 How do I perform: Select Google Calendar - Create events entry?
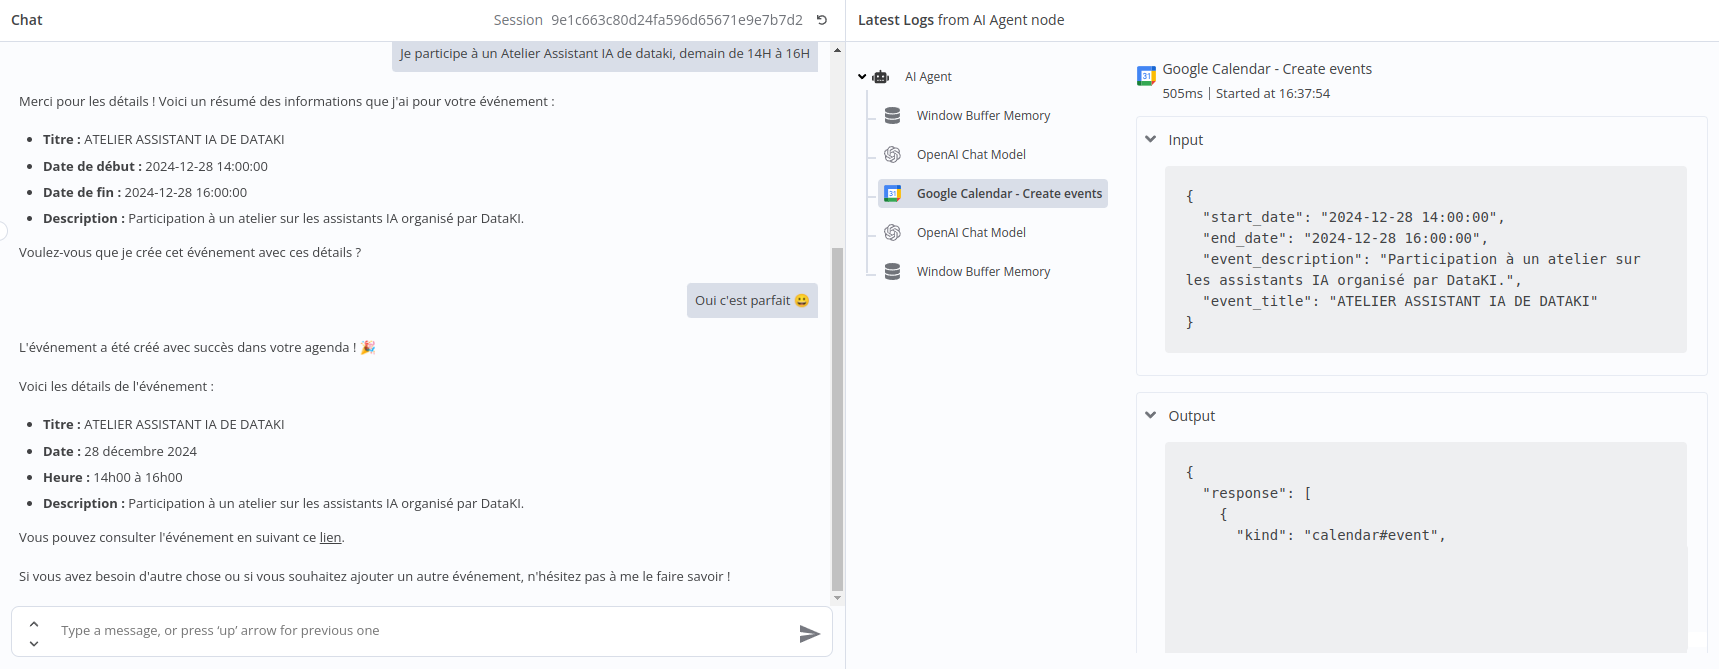[x=993, y=194]
